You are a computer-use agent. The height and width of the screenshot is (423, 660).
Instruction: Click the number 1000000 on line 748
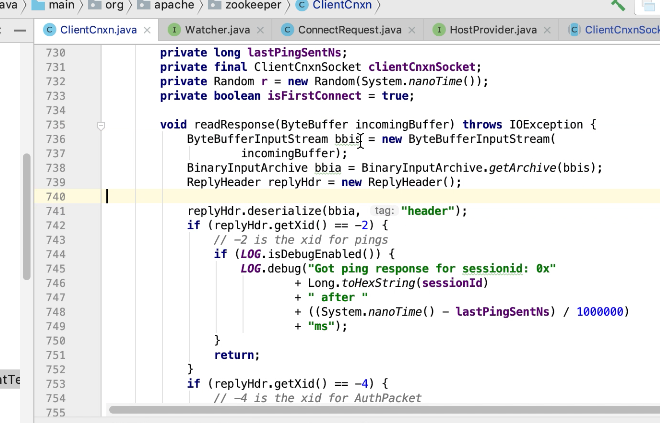pyautogui.click(x=599, y=312)
